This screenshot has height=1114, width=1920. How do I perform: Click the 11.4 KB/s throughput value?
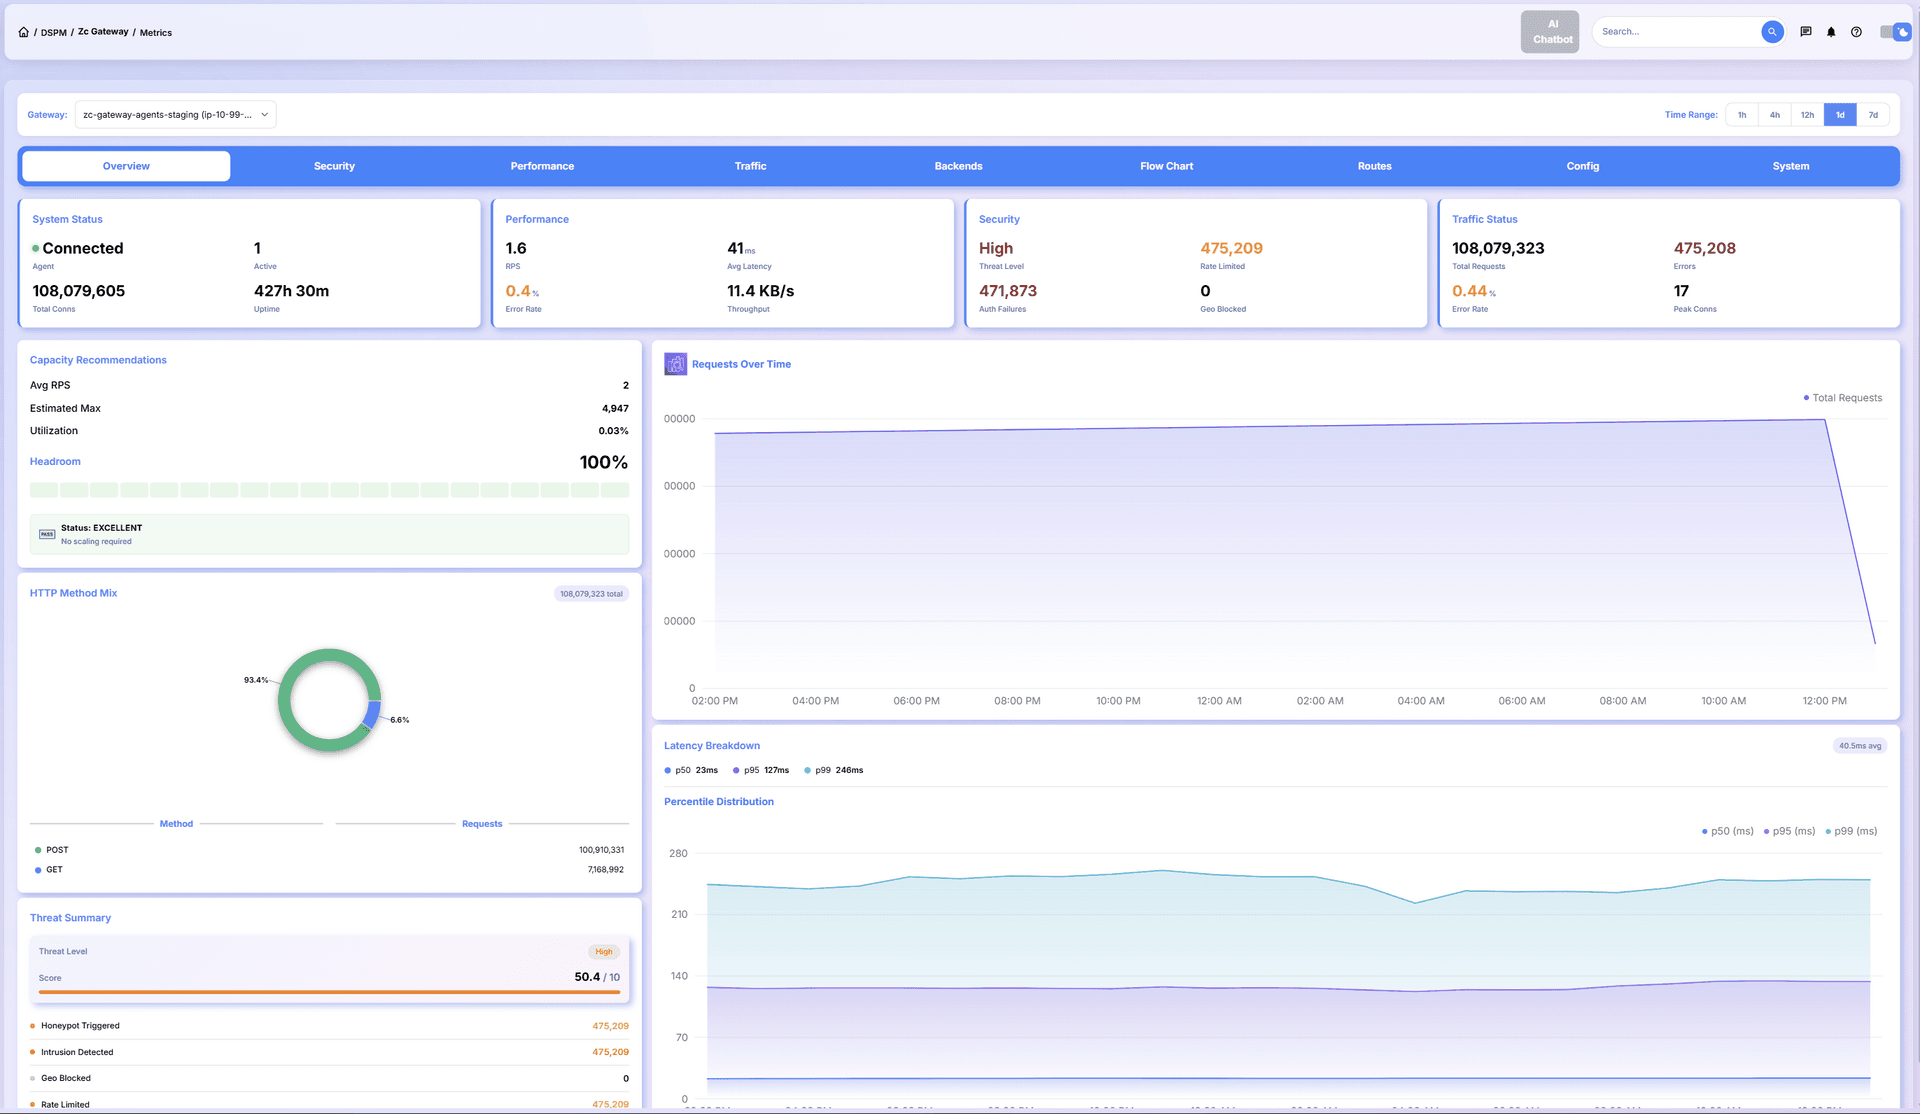click(760, 291)
